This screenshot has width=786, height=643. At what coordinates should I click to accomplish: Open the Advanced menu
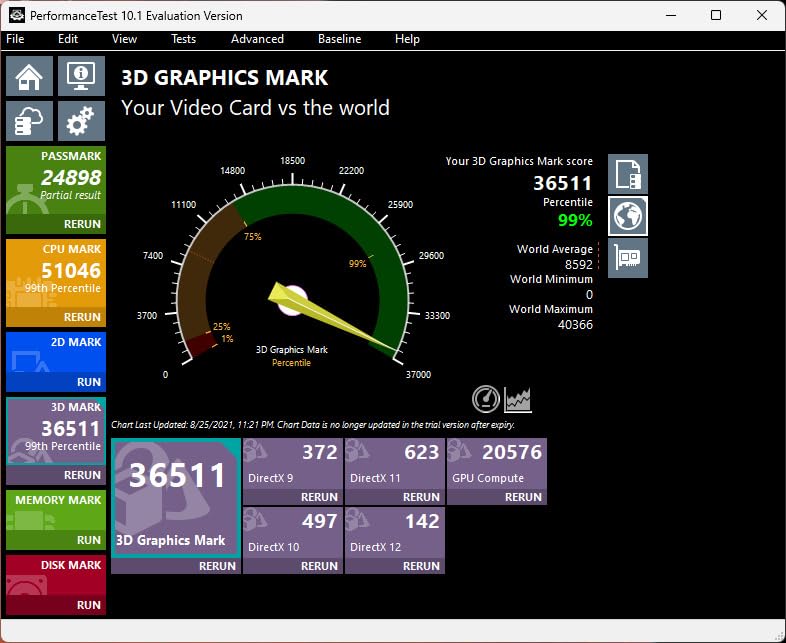257,39
